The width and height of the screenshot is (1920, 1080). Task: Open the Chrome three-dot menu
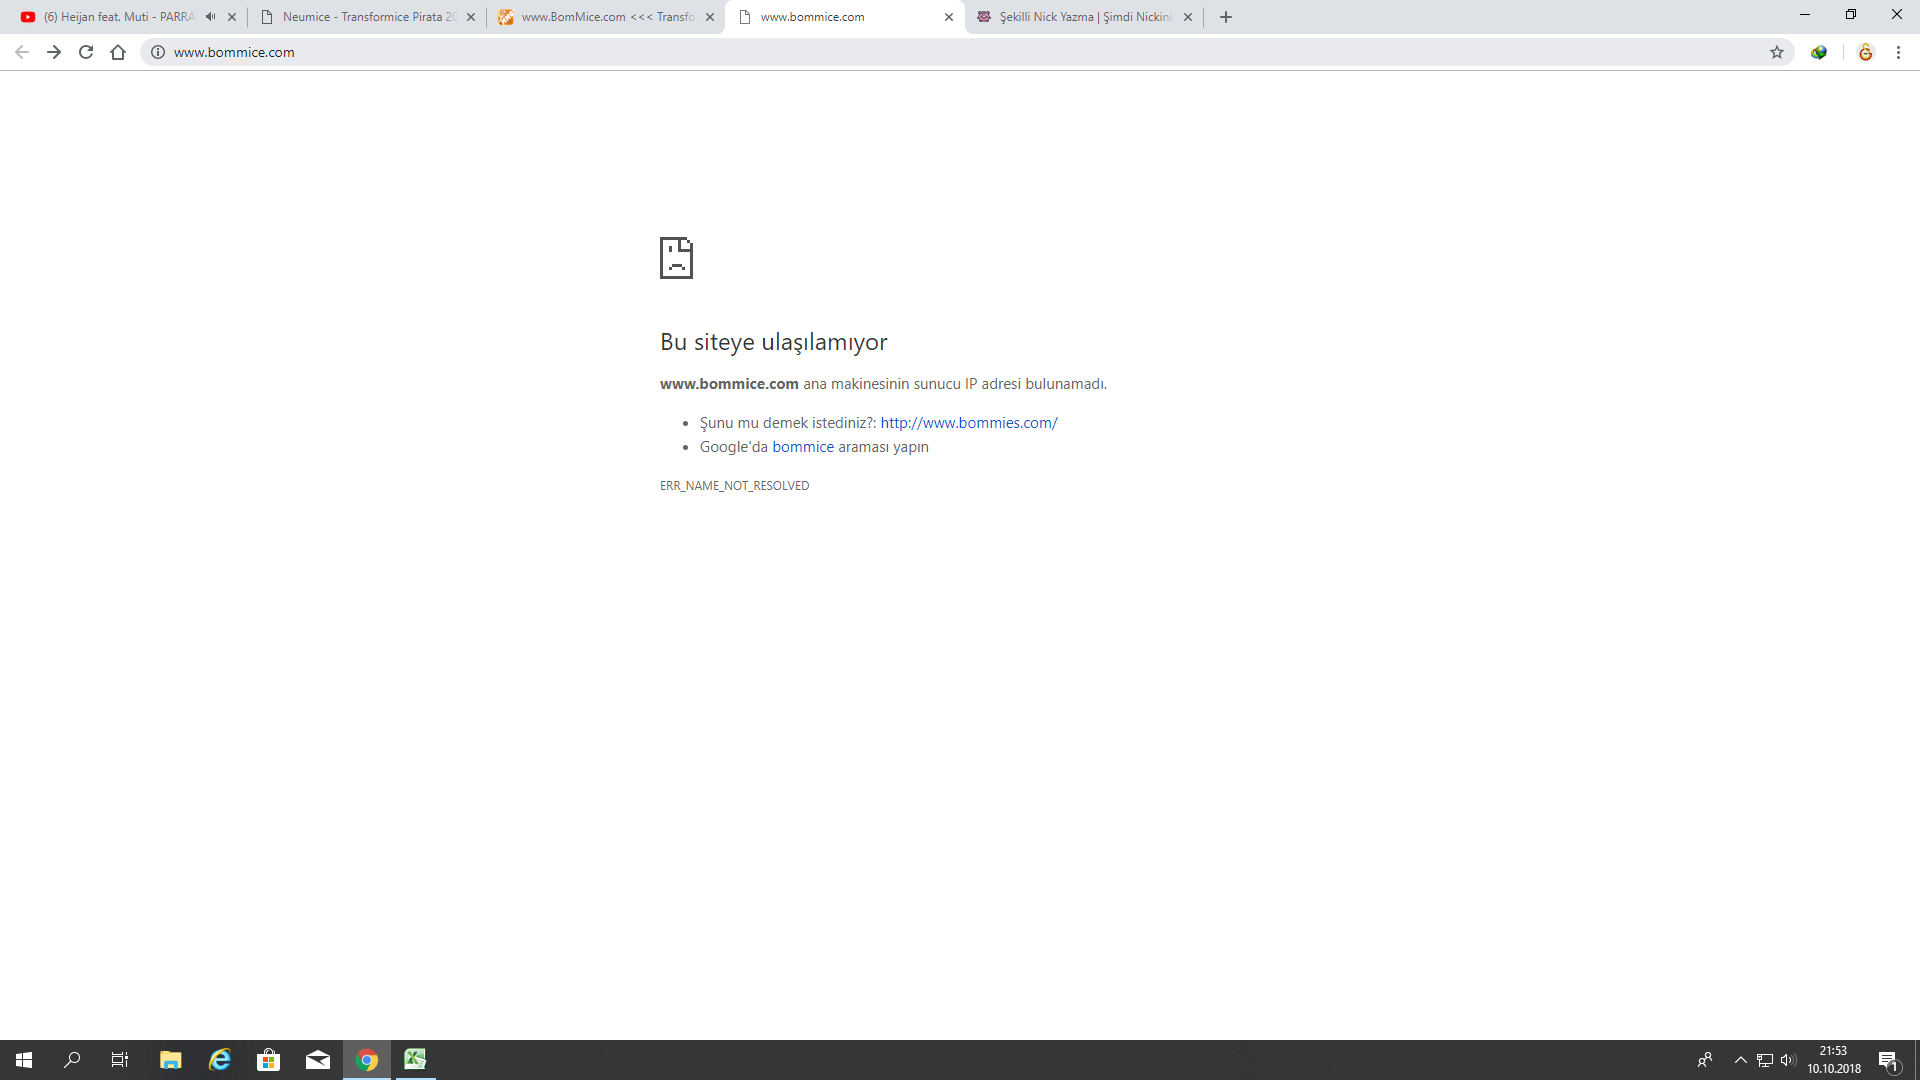(1898, 52)
